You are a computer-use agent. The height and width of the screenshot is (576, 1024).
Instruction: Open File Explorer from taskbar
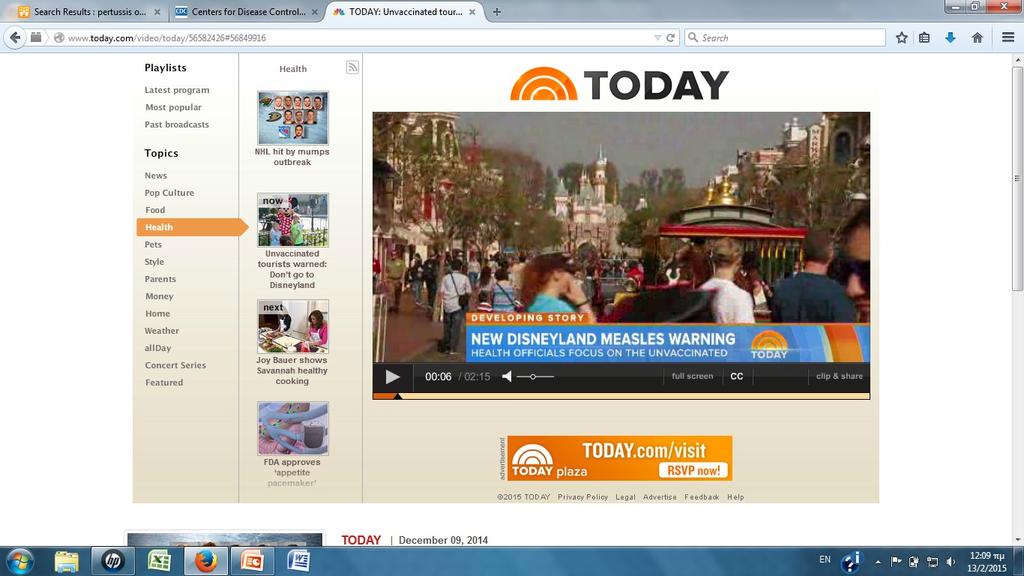[x=66, y=562]
